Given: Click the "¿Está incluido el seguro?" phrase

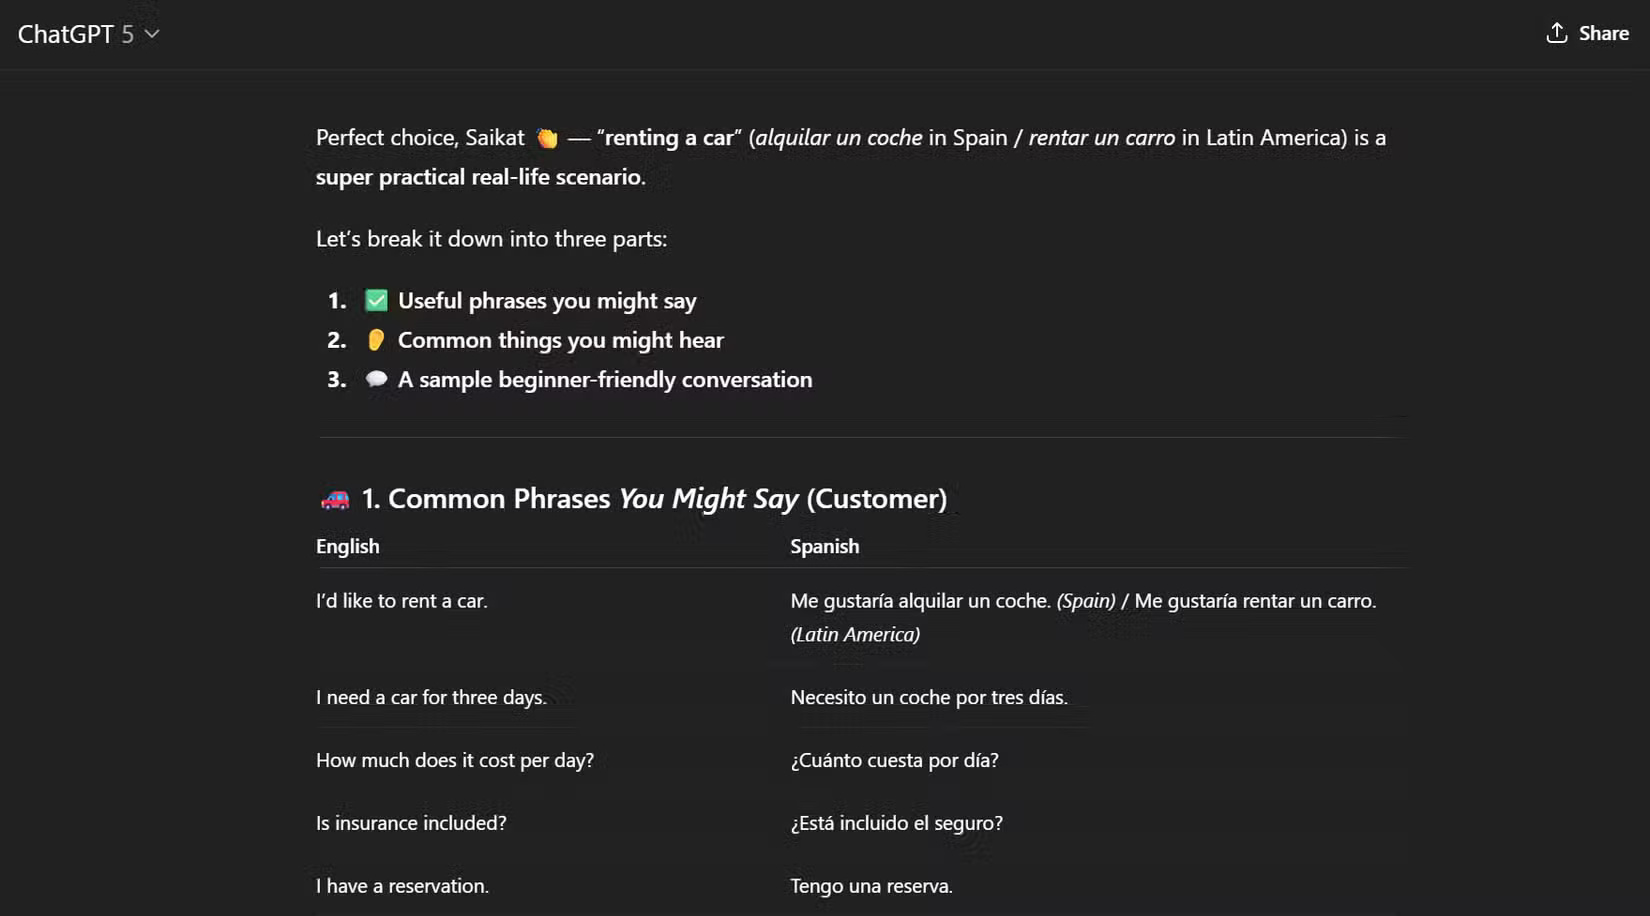Looking at the screenshot, I should (895, 823).
